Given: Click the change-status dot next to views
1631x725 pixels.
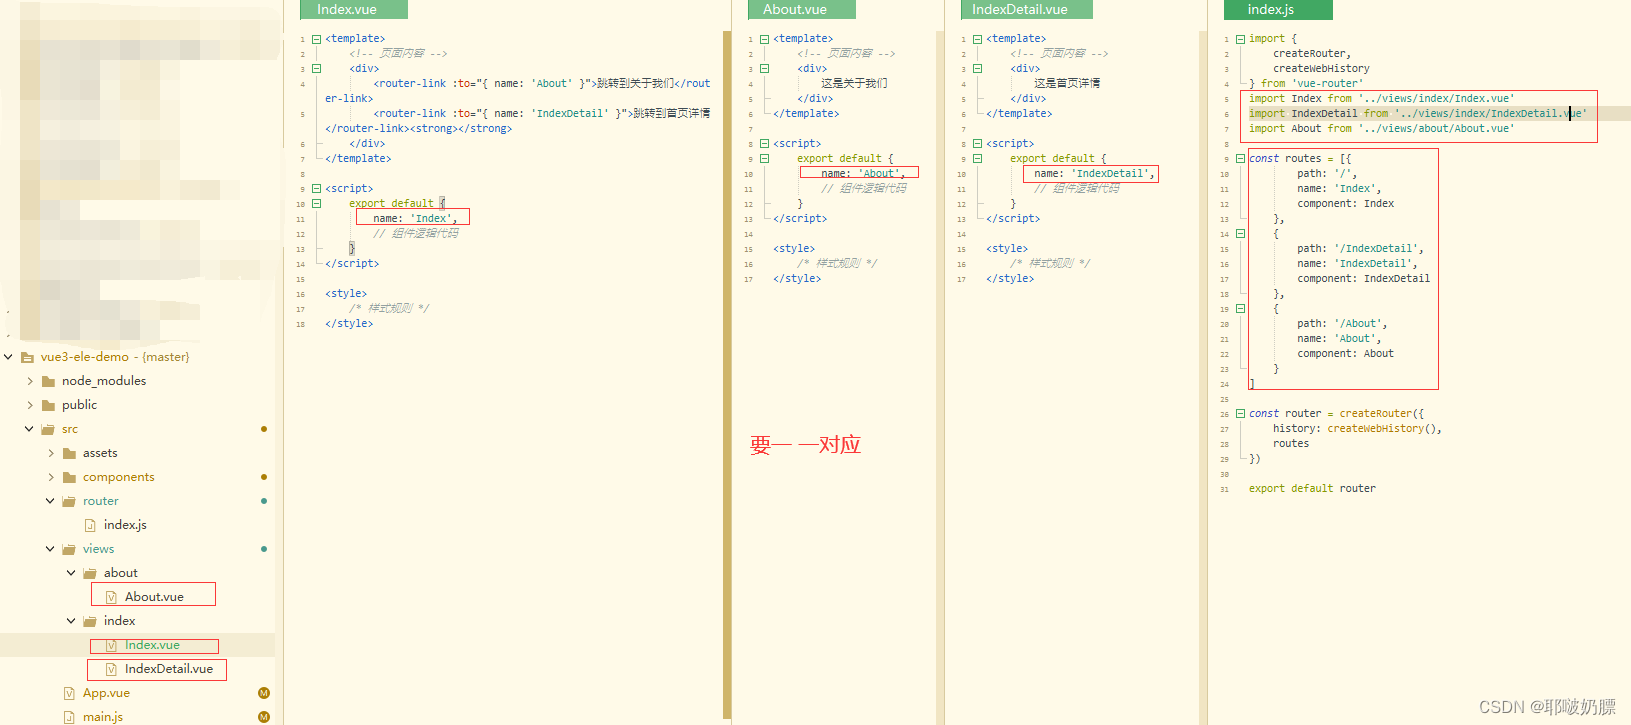Looking at the screenshot, I should click(264, 549).
